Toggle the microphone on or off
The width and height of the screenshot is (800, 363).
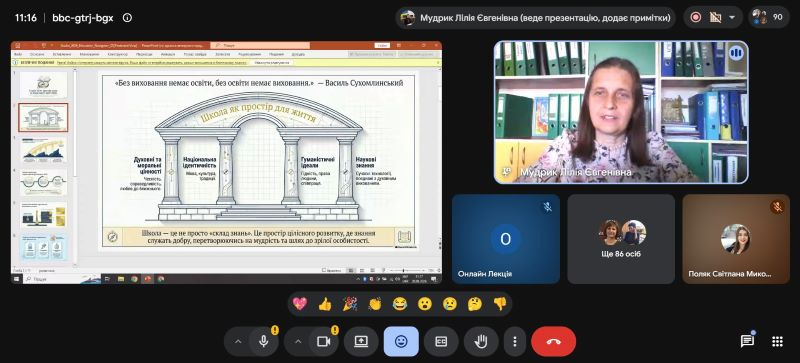point(264,342)
